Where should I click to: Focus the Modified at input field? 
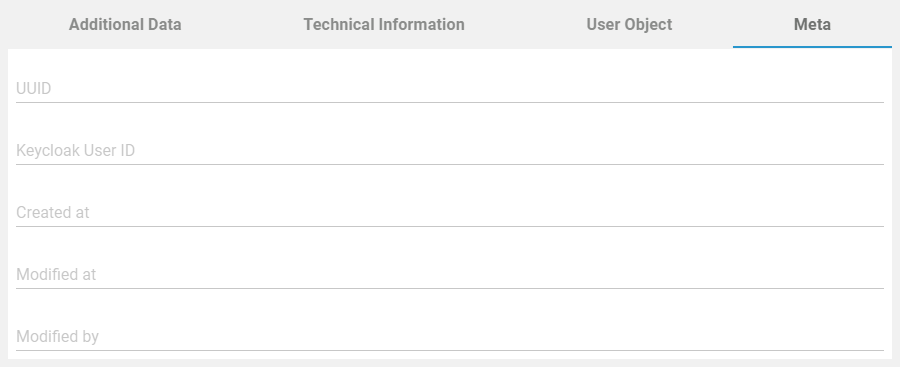[x=450, y=275]
